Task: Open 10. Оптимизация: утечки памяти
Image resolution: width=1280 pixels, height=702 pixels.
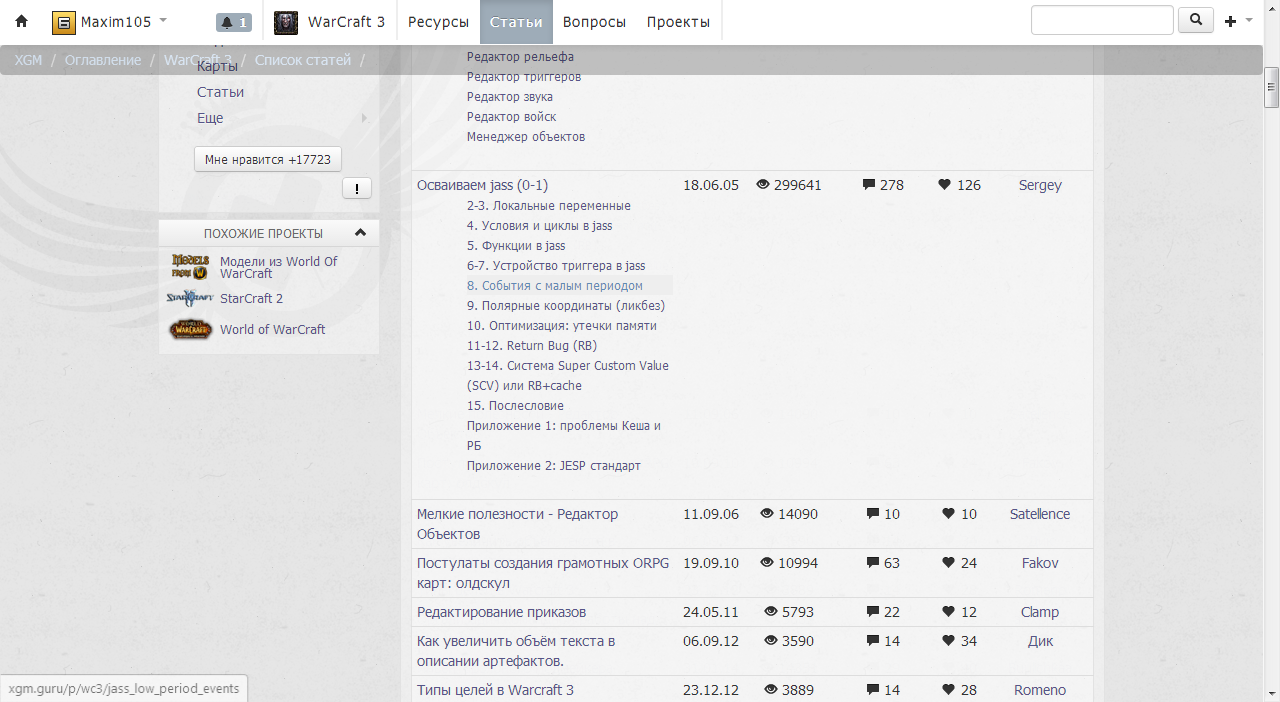Action: coord(562,326)
